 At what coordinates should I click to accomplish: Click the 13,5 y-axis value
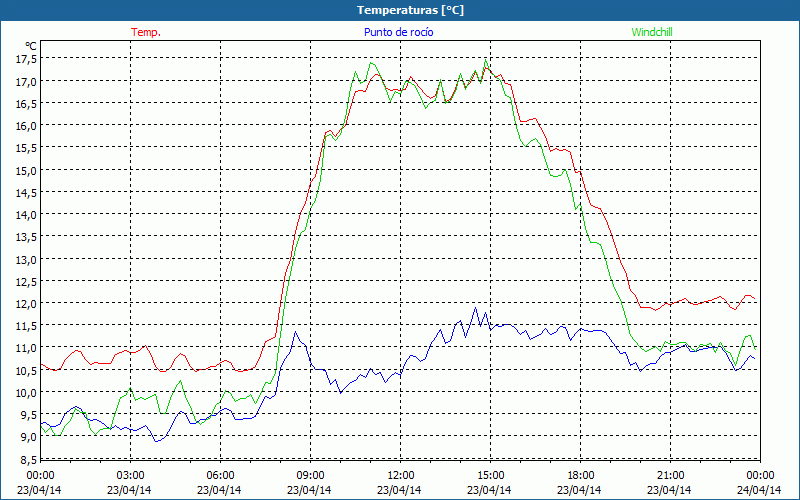(26, 237)
